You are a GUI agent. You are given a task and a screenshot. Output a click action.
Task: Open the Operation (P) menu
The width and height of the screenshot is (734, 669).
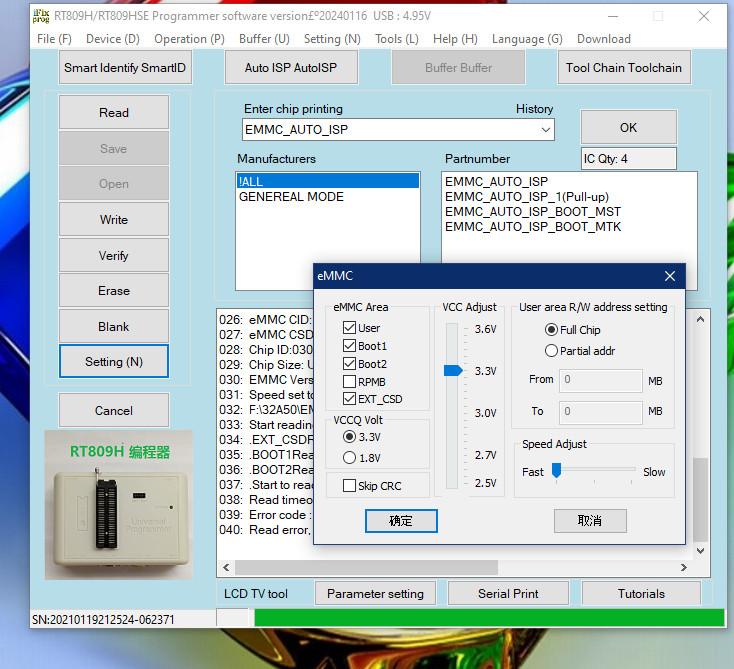pos(189,39)
